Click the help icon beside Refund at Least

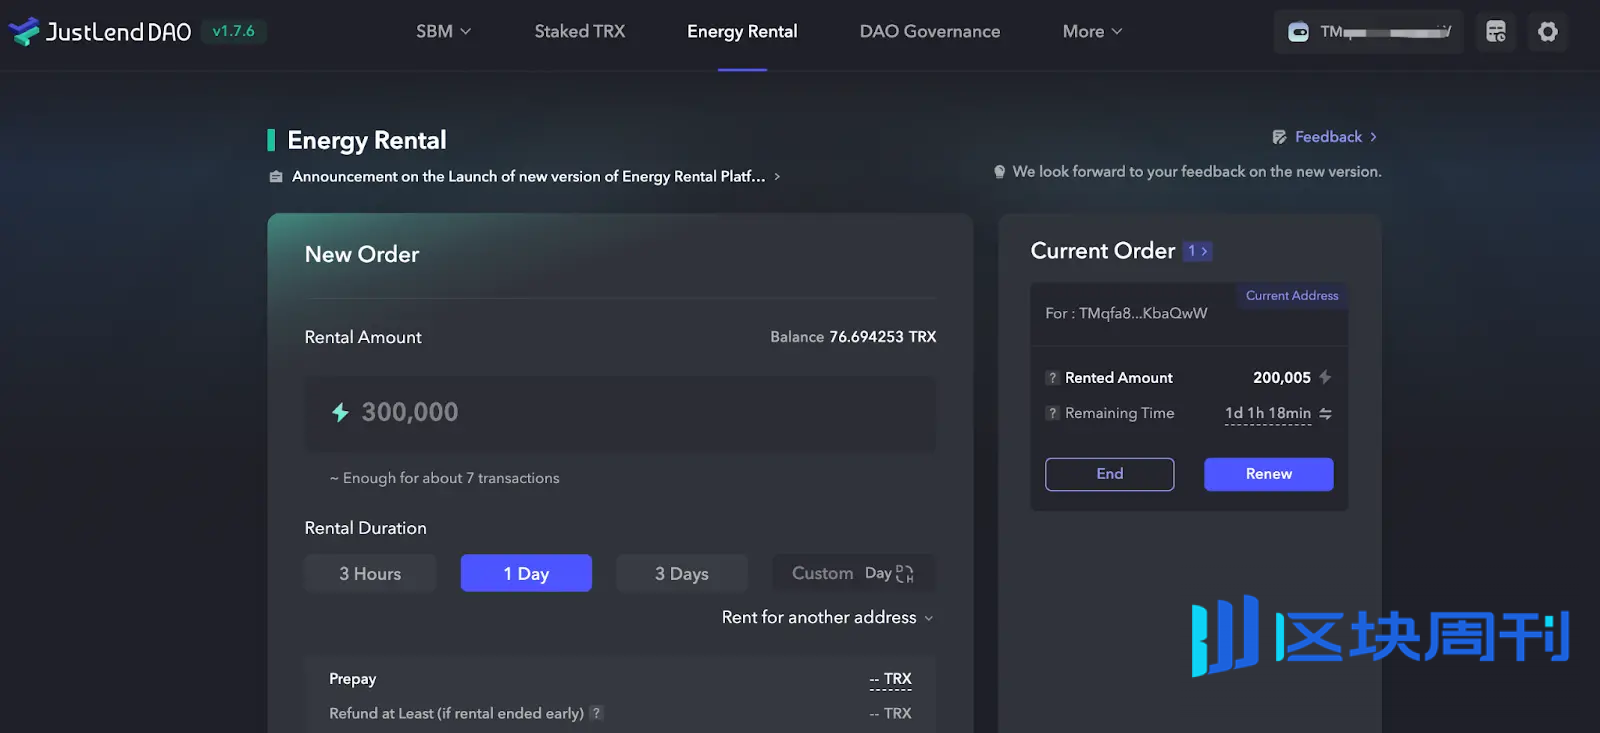[596, 713]
